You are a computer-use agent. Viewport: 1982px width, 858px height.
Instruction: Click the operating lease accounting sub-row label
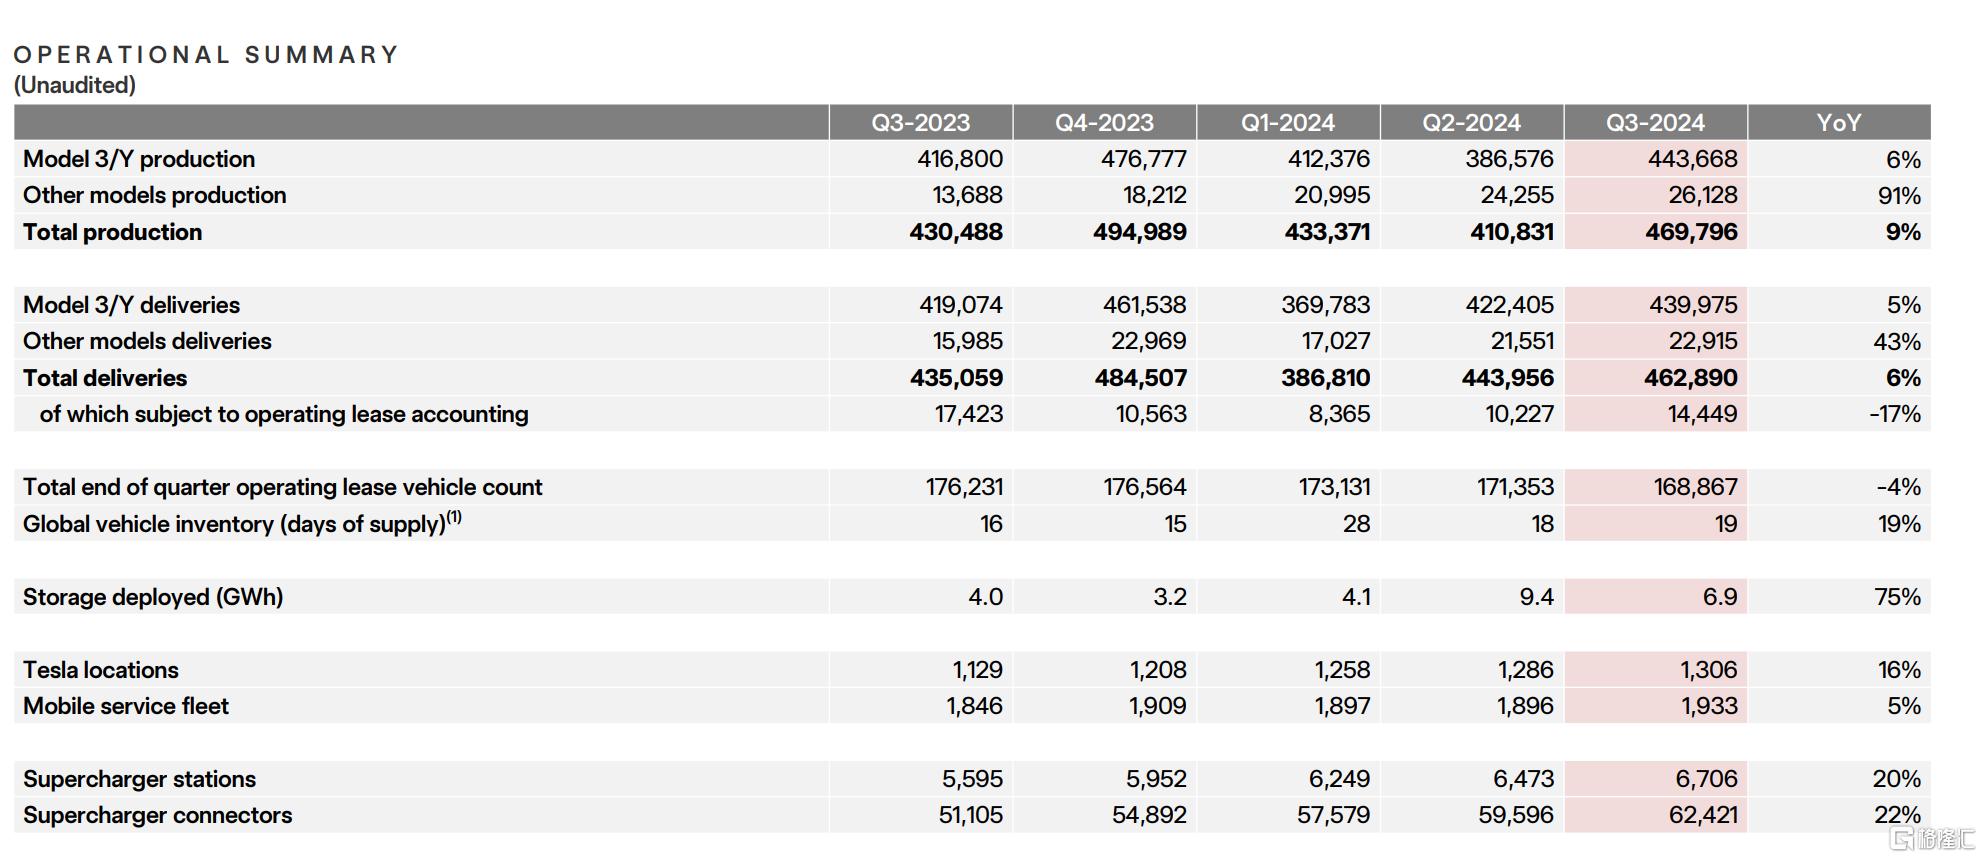point(284,414)
